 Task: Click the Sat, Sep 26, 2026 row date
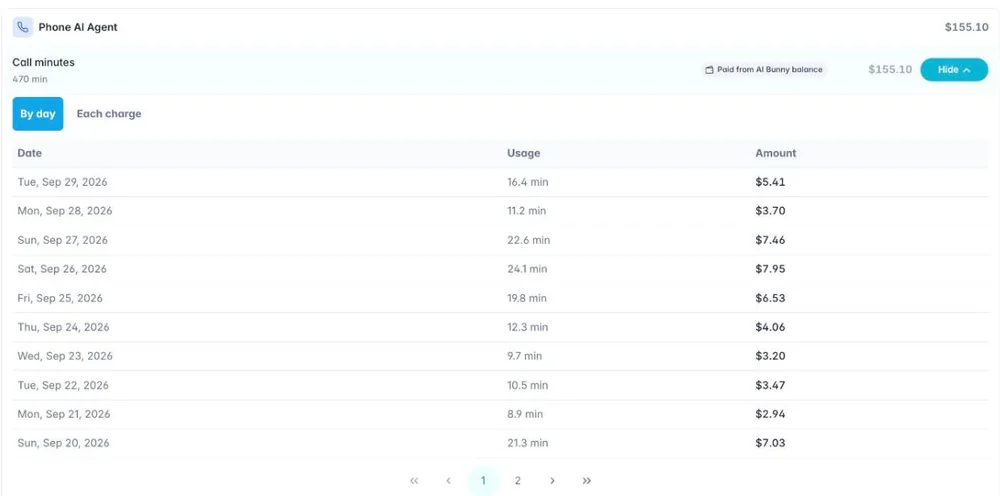coord(62,269)
